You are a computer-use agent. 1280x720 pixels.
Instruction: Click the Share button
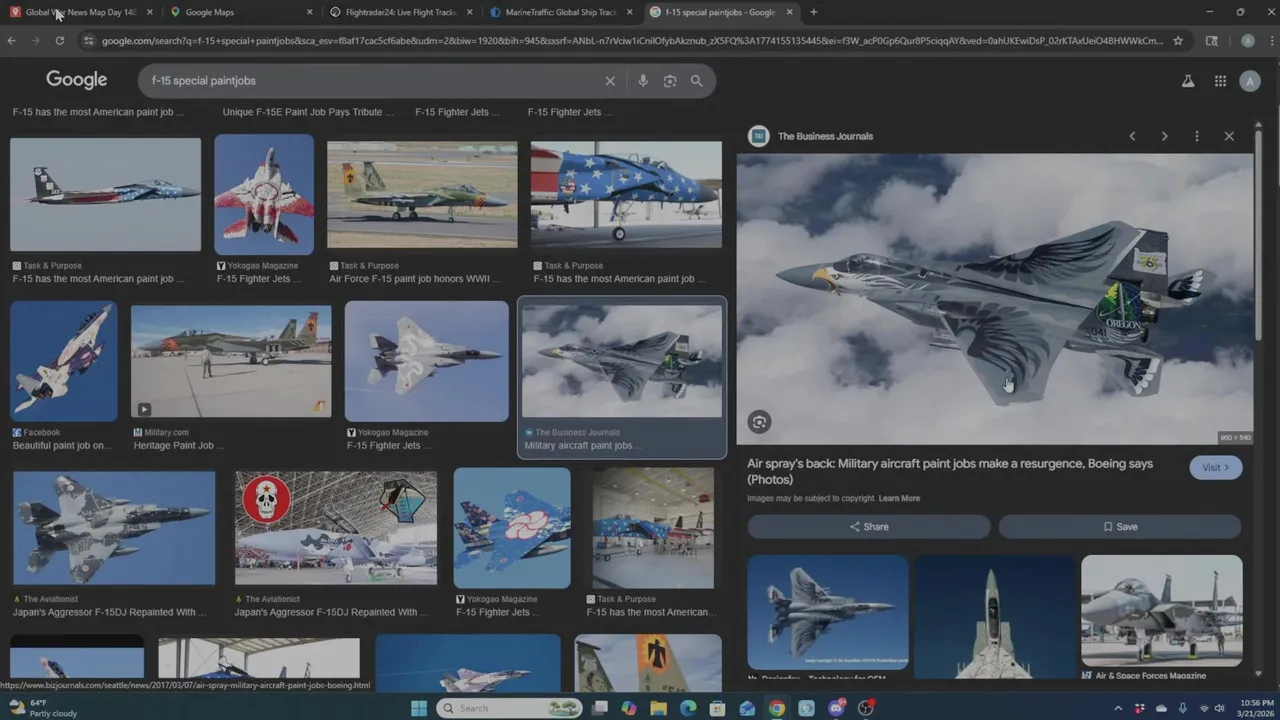click(868, 527)
